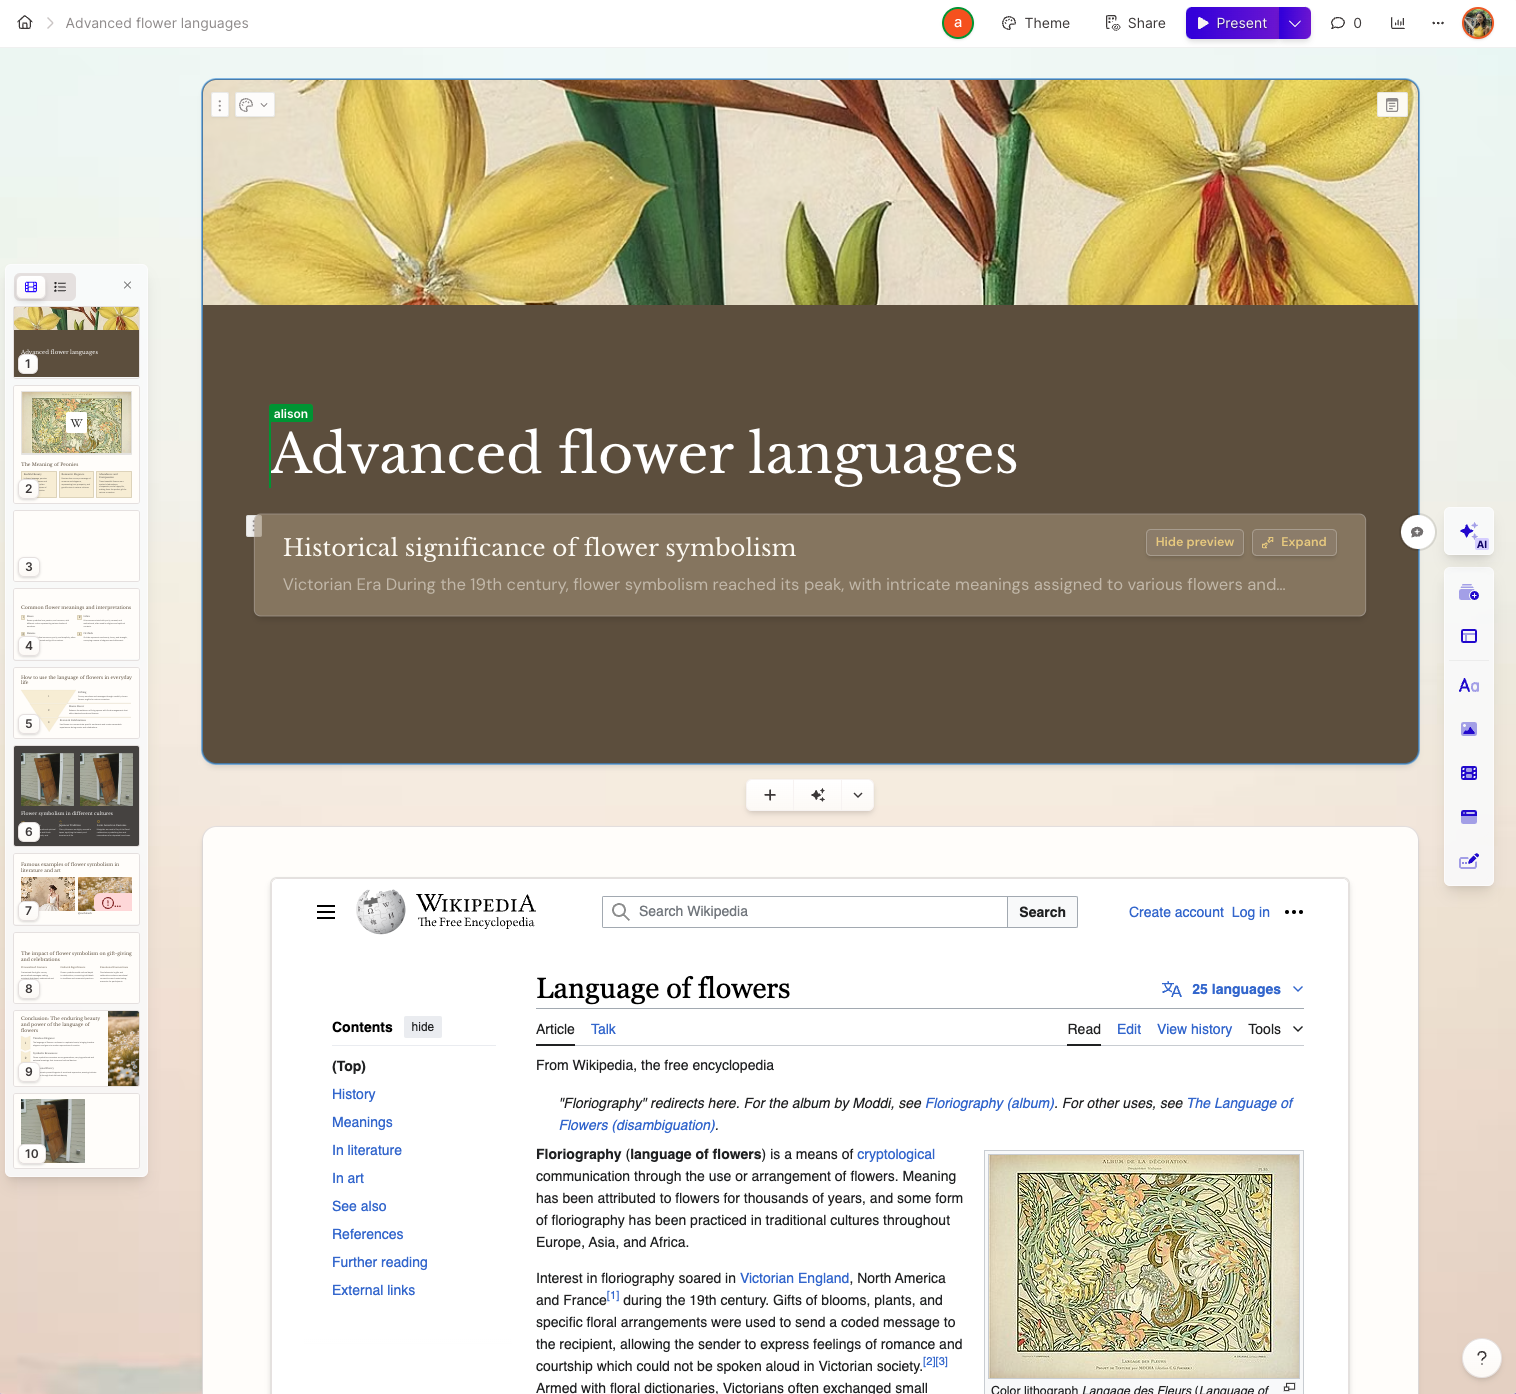Click the Log in link
This screenshot has width=1516, height=1394.
pos(1251,912)
